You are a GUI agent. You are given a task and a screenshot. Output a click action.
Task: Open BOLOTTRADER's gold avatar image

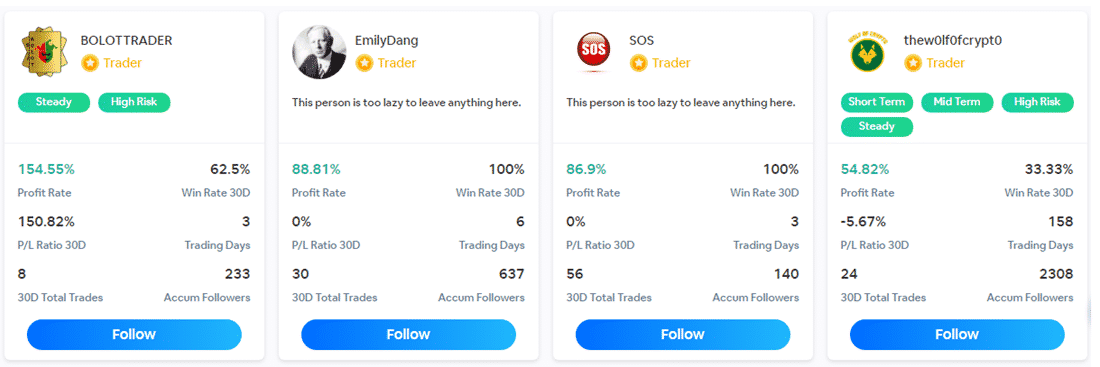pos(44,51)
